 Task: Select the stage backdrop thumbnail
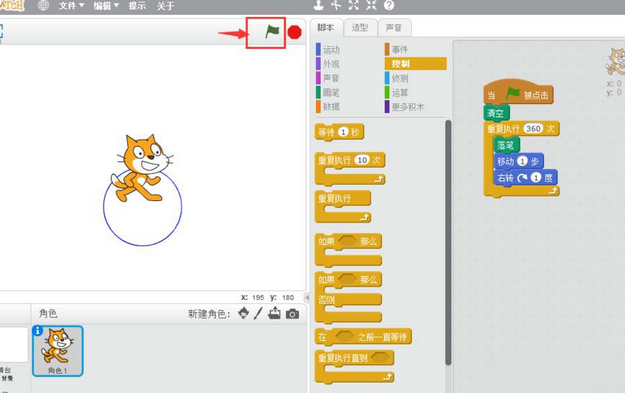14,345
